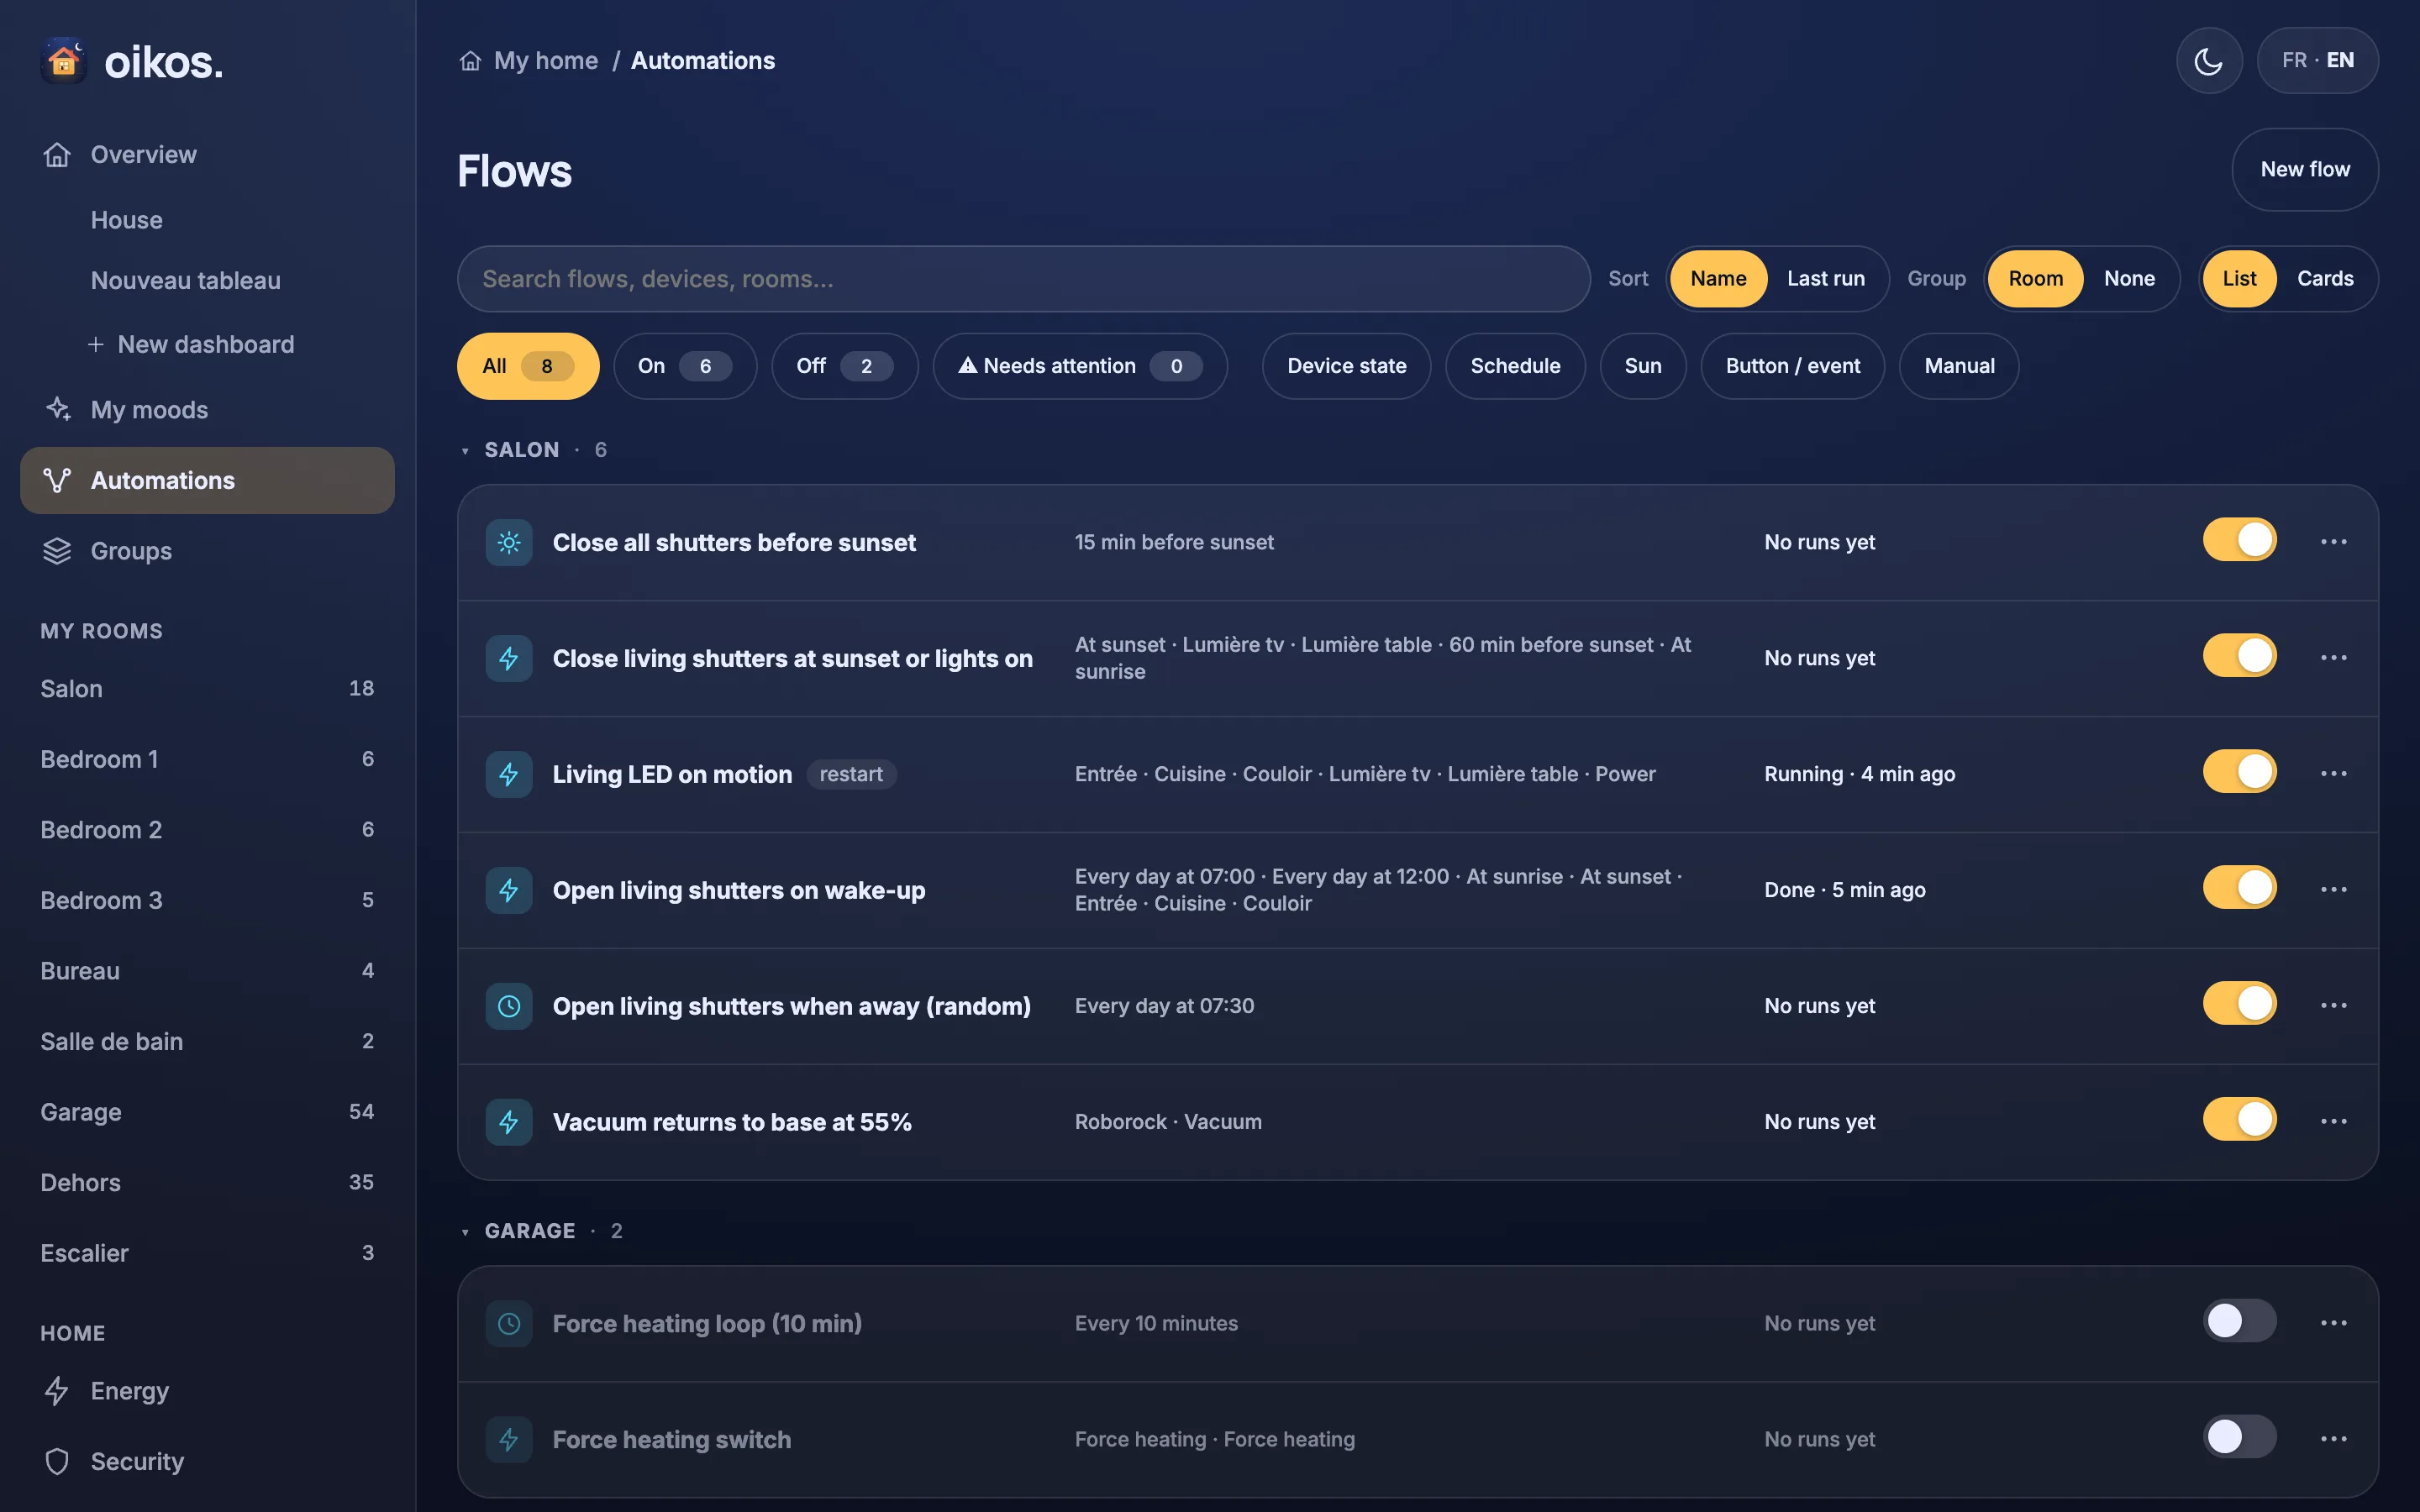Click sun icon on Close all shutters row

click(509, 543)
